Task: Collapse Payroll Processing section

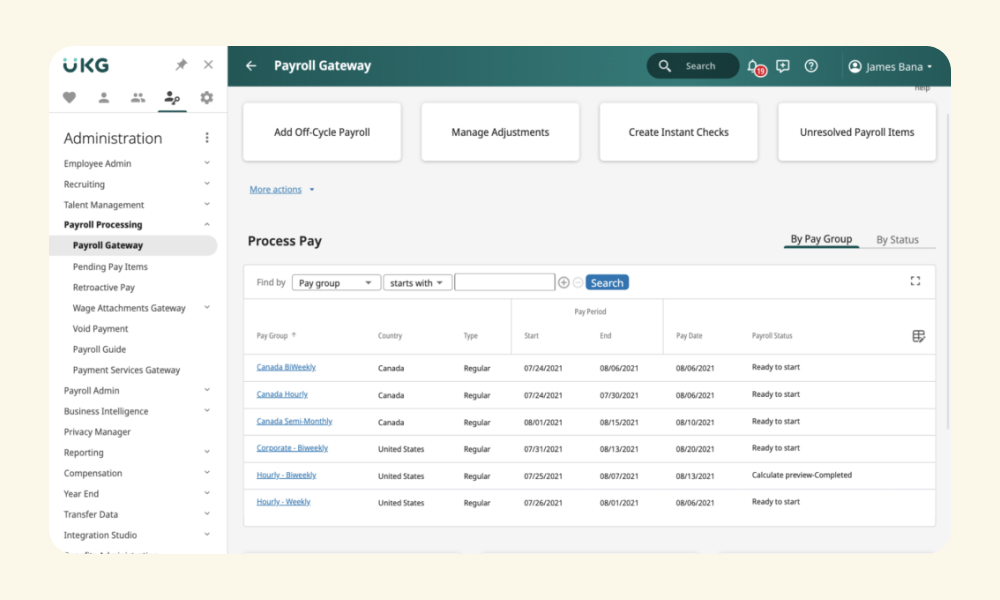Action: coord(207,224)
